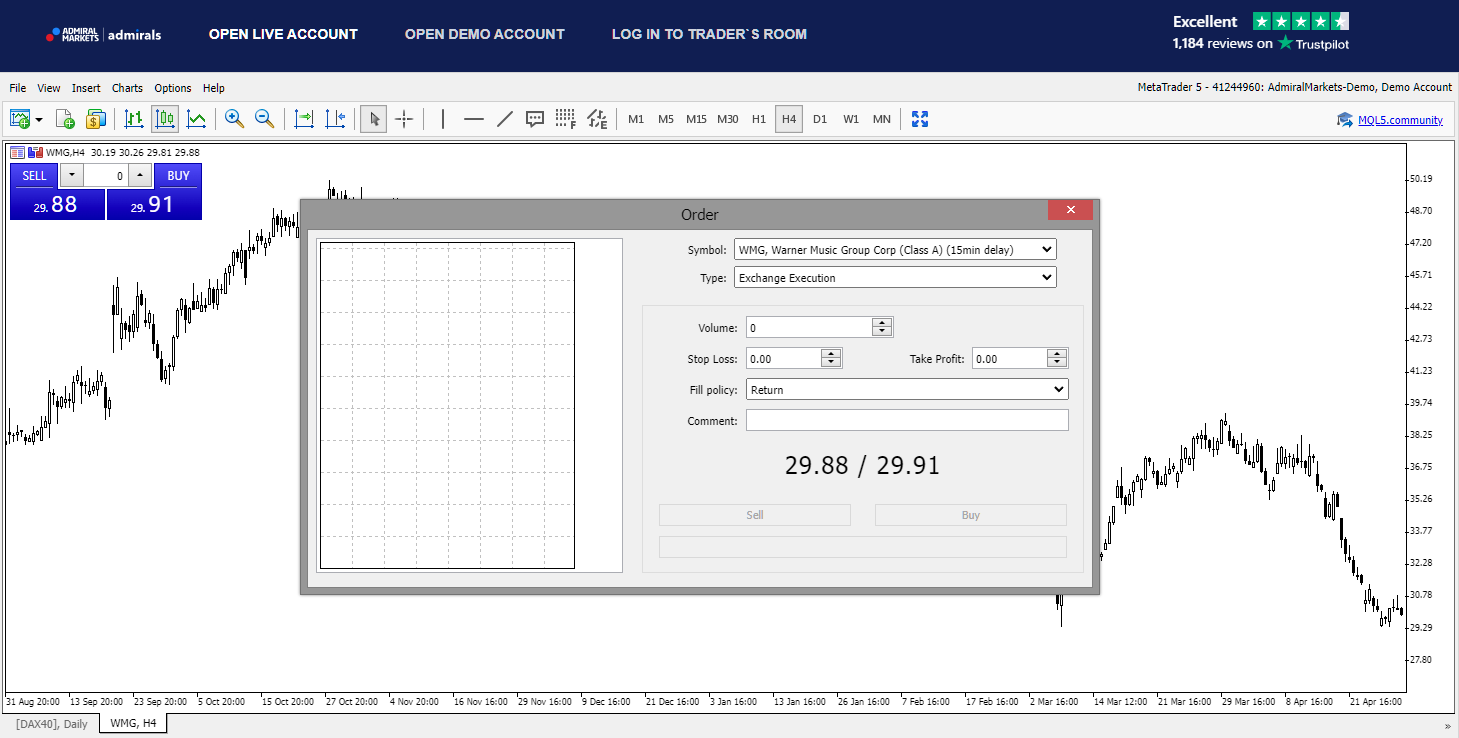Click the Sell button in Order dialog
This screenshot has width=1459, height=738.
point(755,515)
